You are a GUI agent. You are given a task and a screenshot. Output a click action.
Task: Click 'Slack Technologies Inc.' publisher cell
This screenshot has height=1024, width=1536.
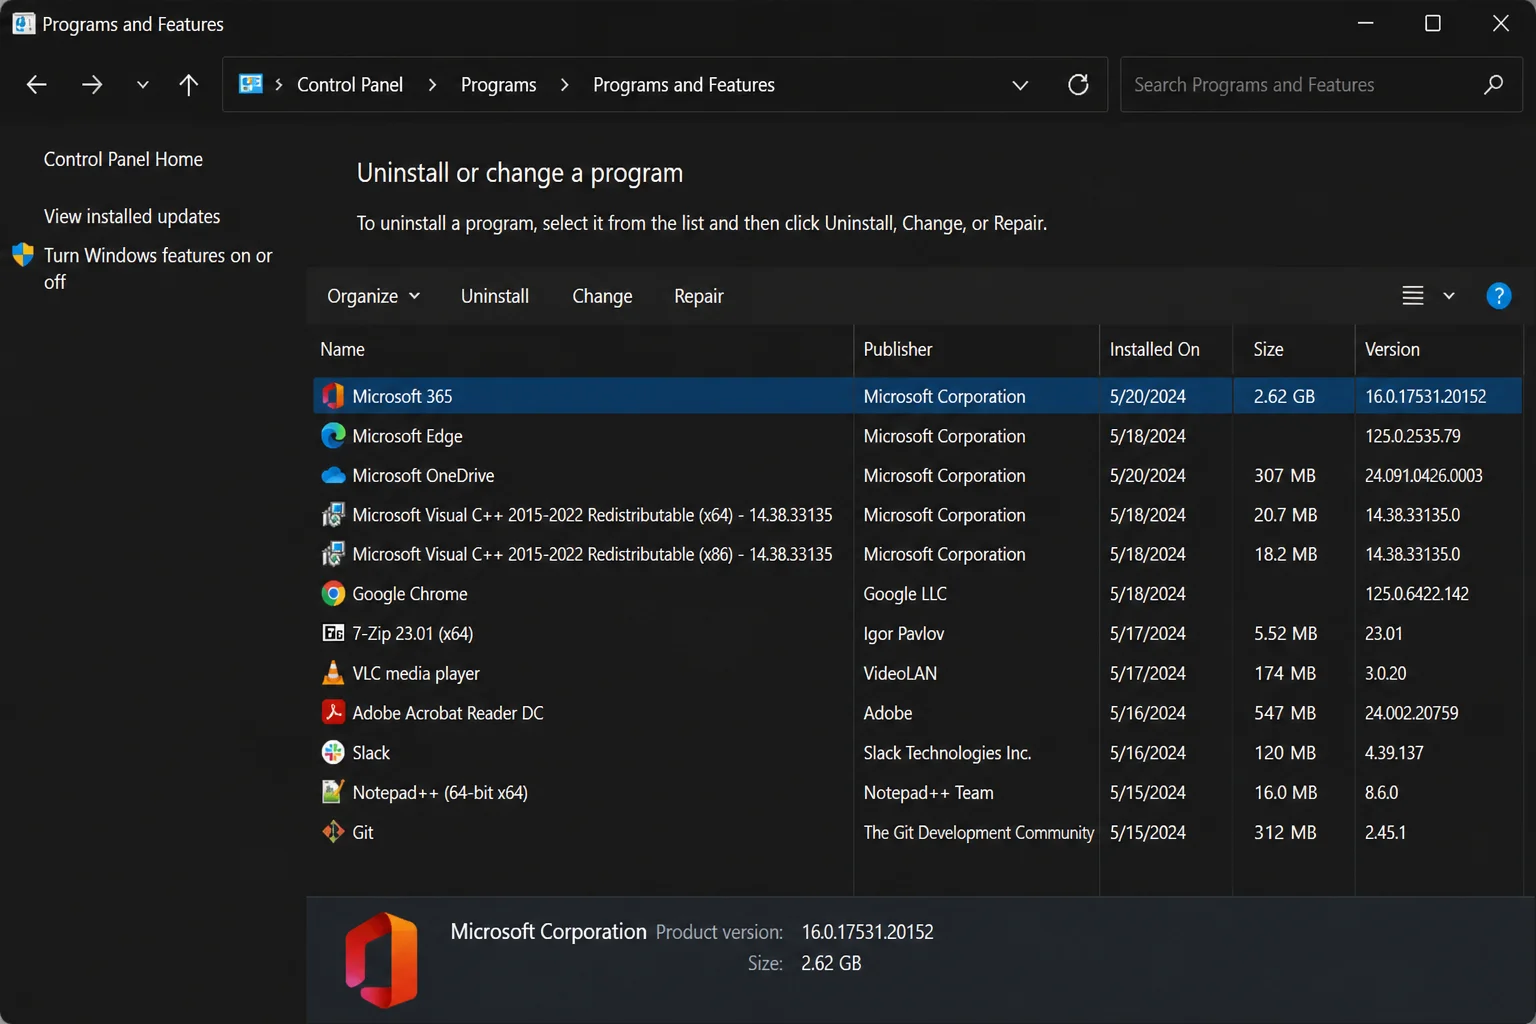click(947, 752)
